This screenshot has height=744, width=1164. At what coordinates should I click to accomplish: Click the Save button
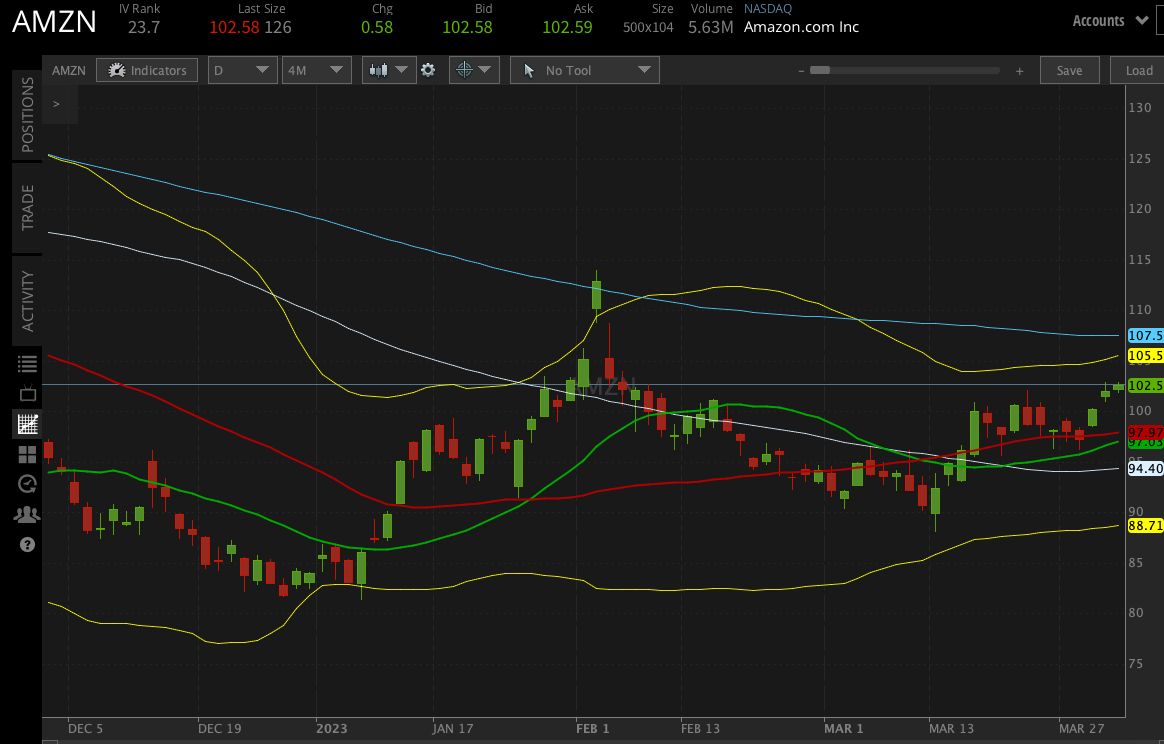[1069, 70]
